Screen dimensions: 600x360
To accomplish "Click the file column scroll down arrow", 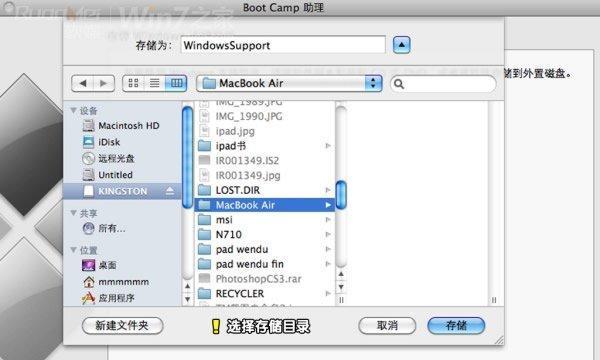I will pos(341,287).
